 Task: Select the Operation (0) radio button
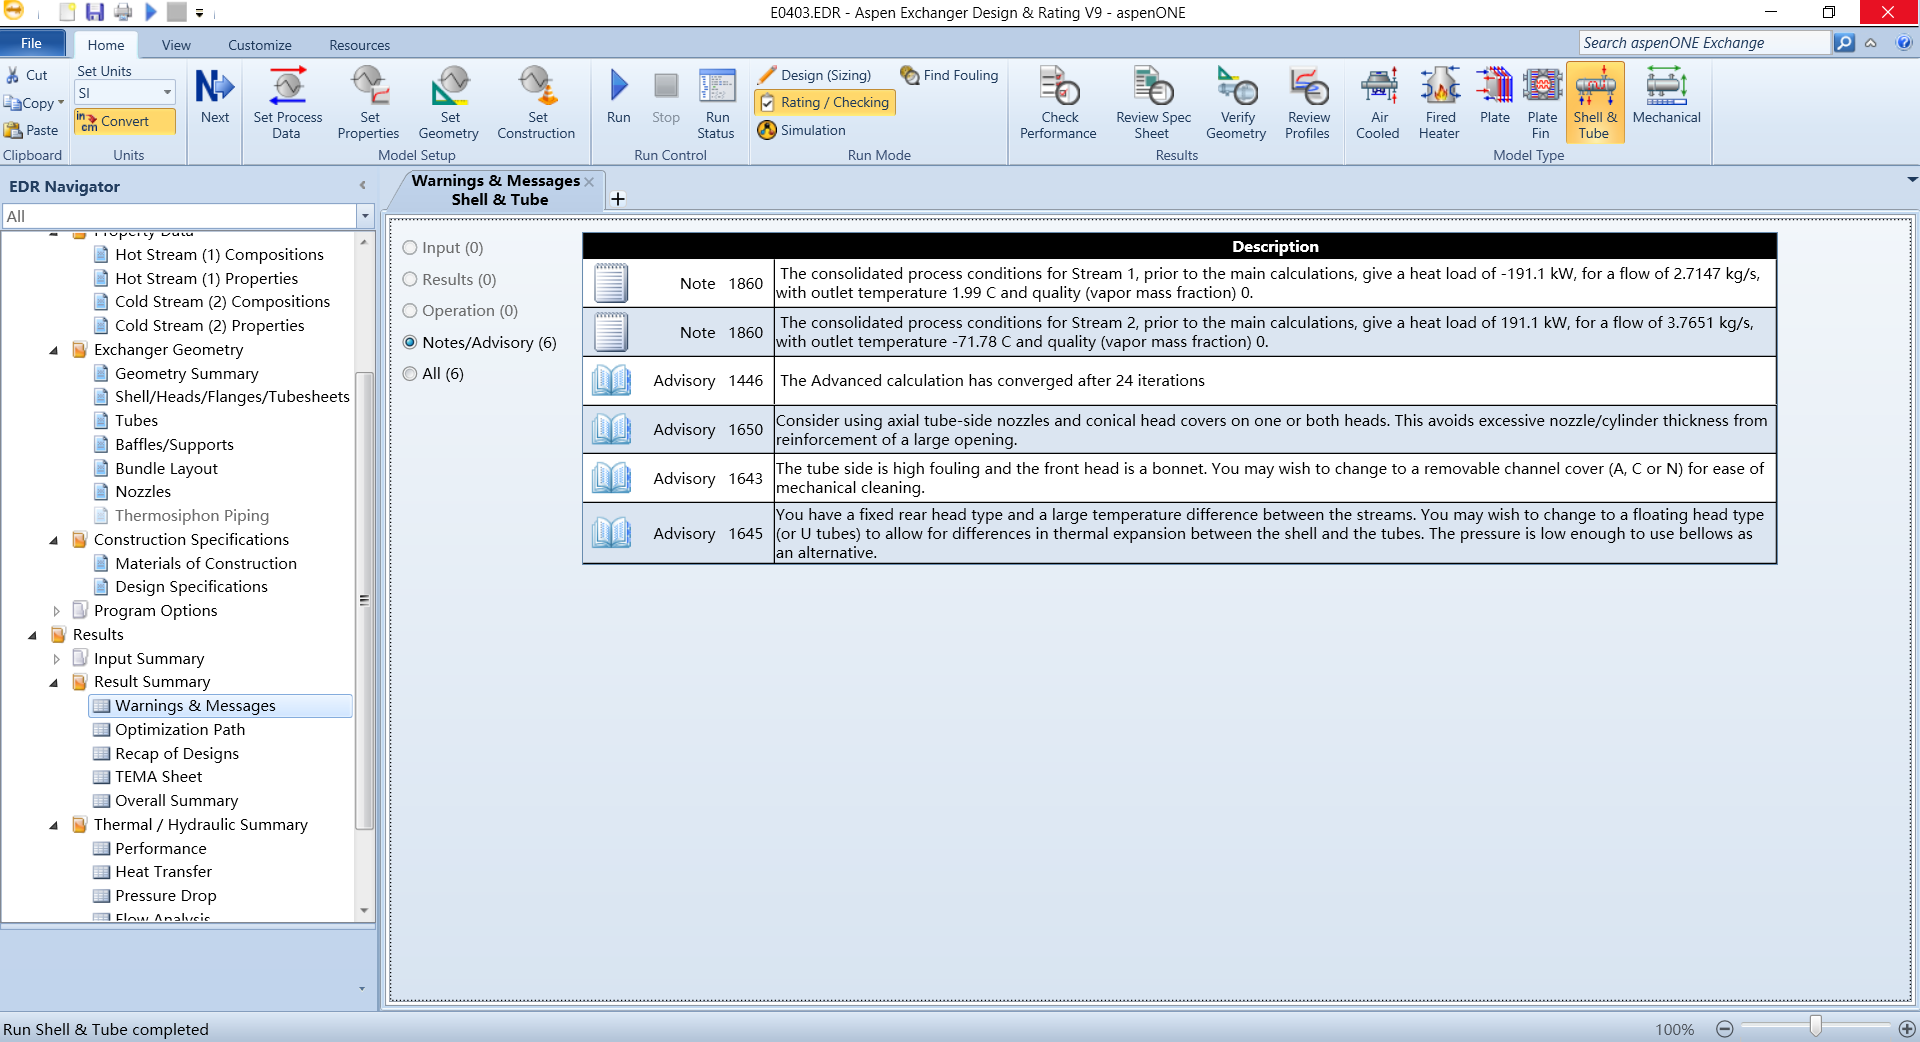tap(410, 311)
